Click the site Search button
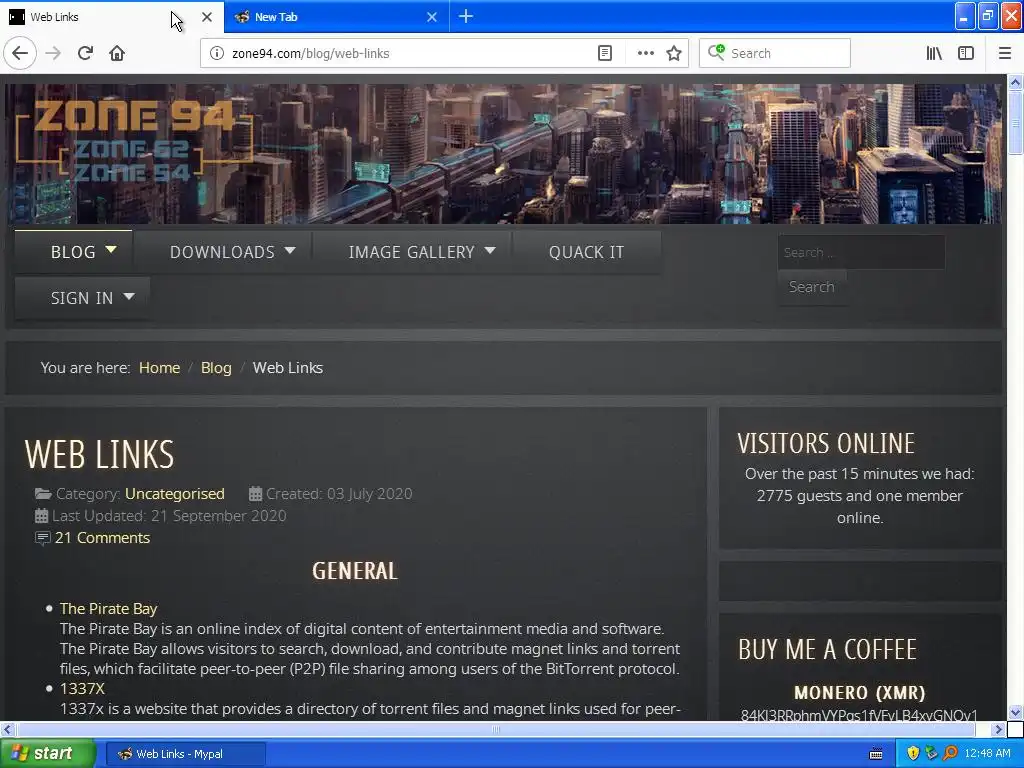The image size is (1024, 768). tap(811, 287)
